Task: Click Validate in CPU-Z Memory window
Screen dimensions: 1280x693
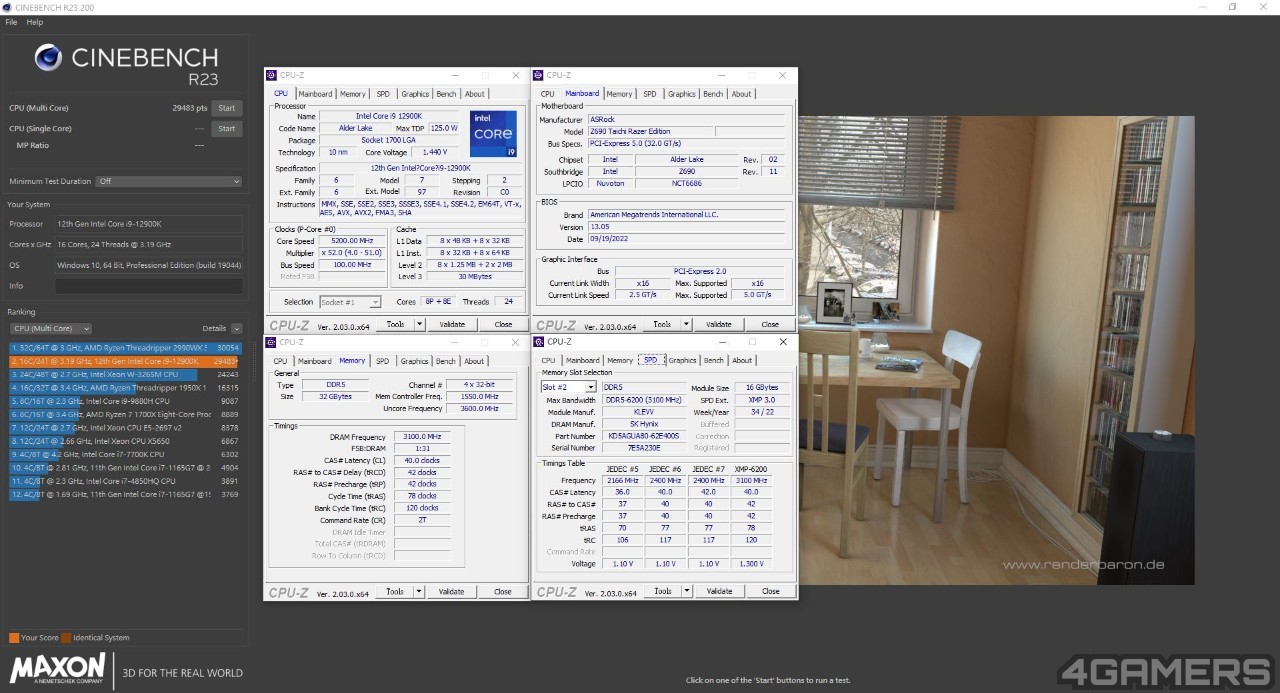Action: pyautogui.click(x=452, y=591)
